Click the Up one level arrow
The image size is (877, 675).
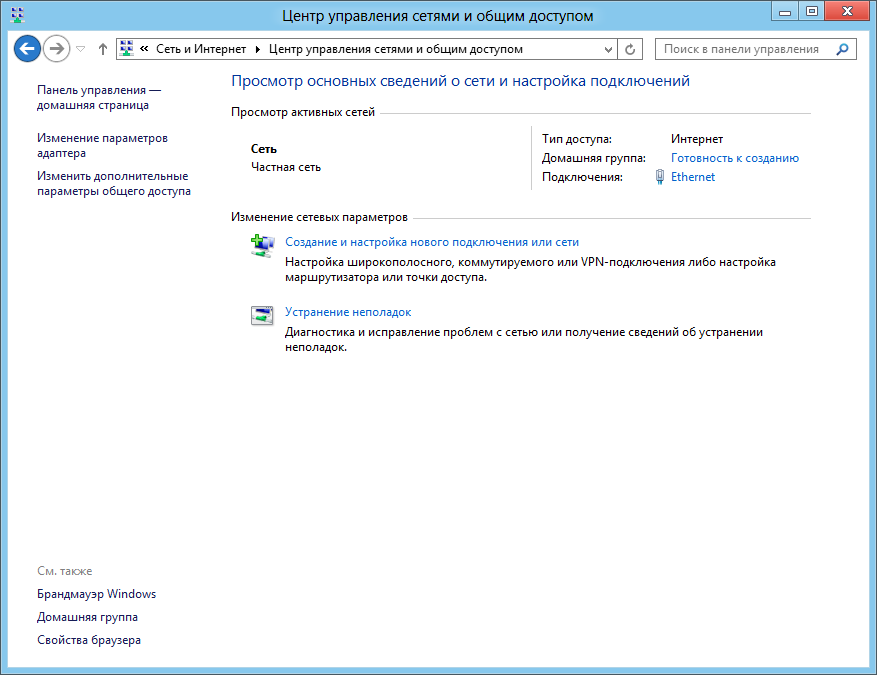click(102, 49)
